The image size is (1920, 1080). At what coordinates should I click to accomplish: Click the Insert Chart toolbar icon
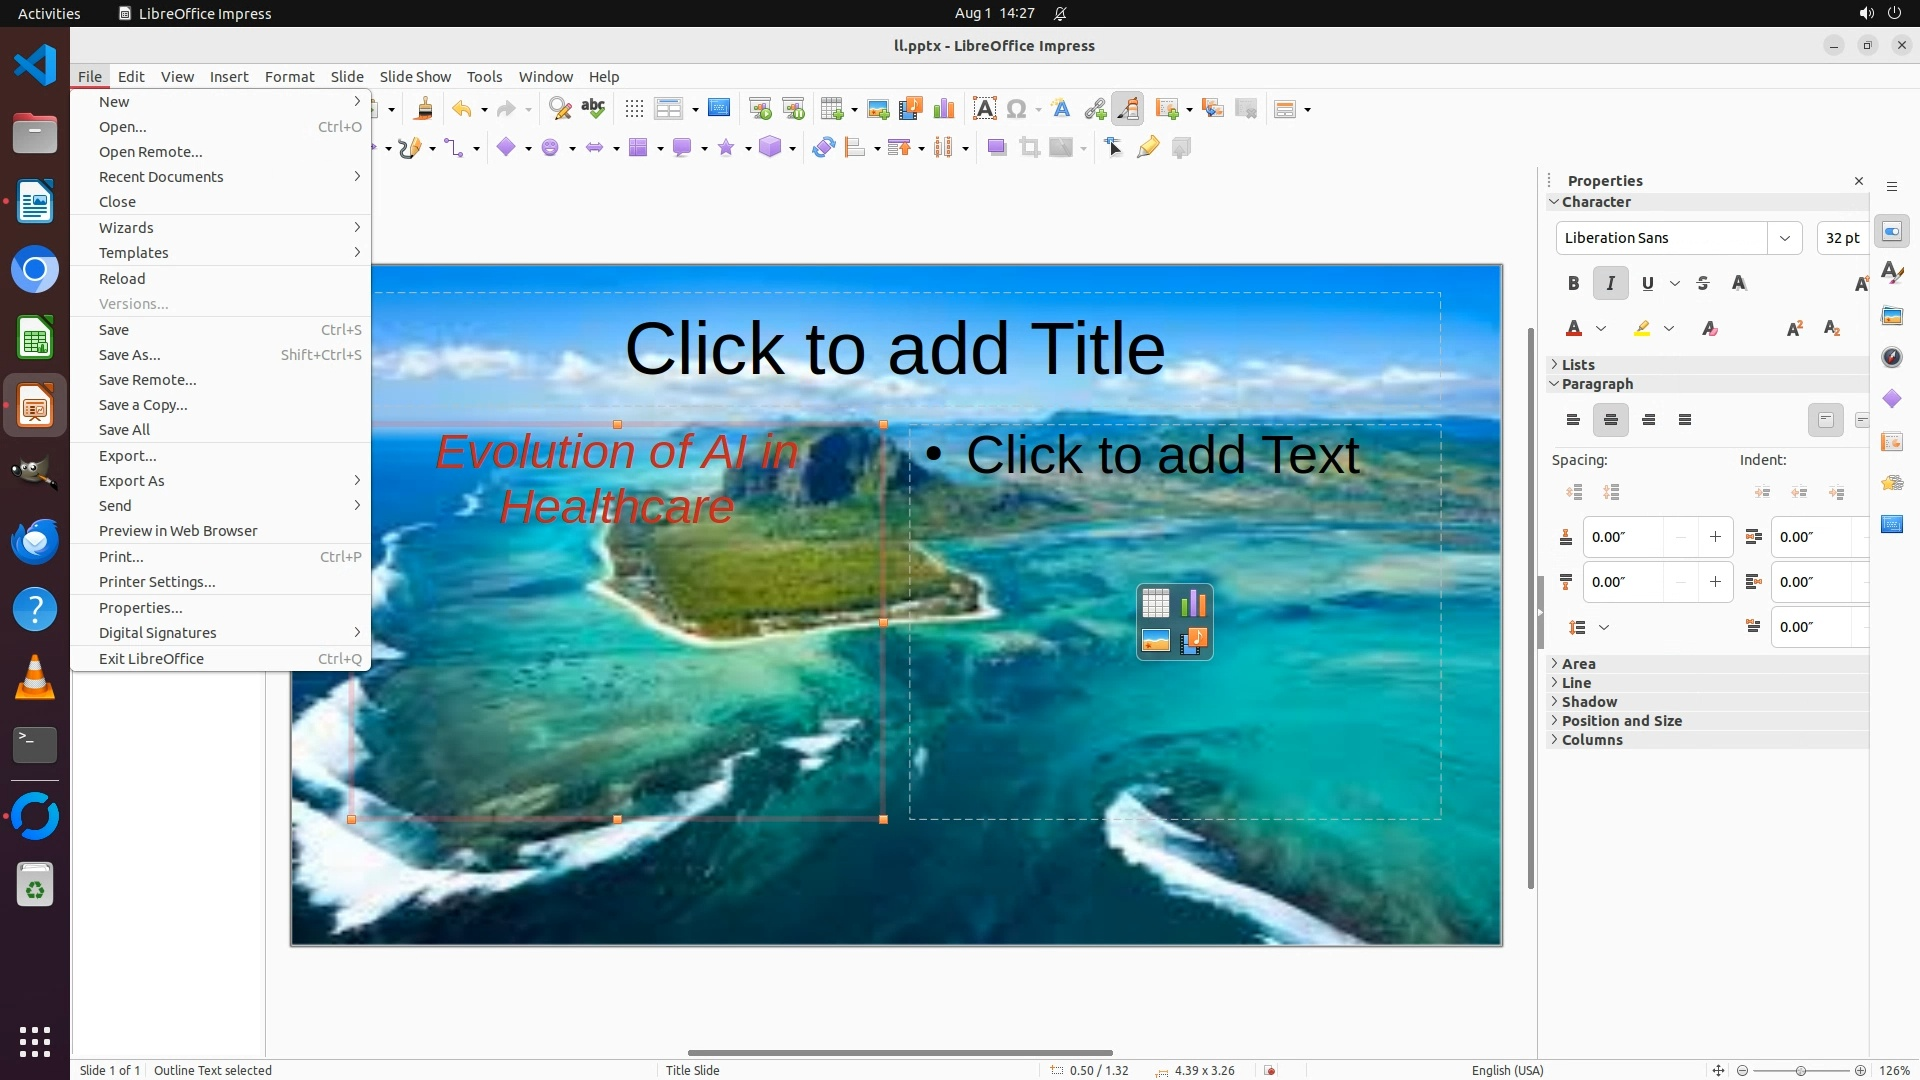point(943,109)
